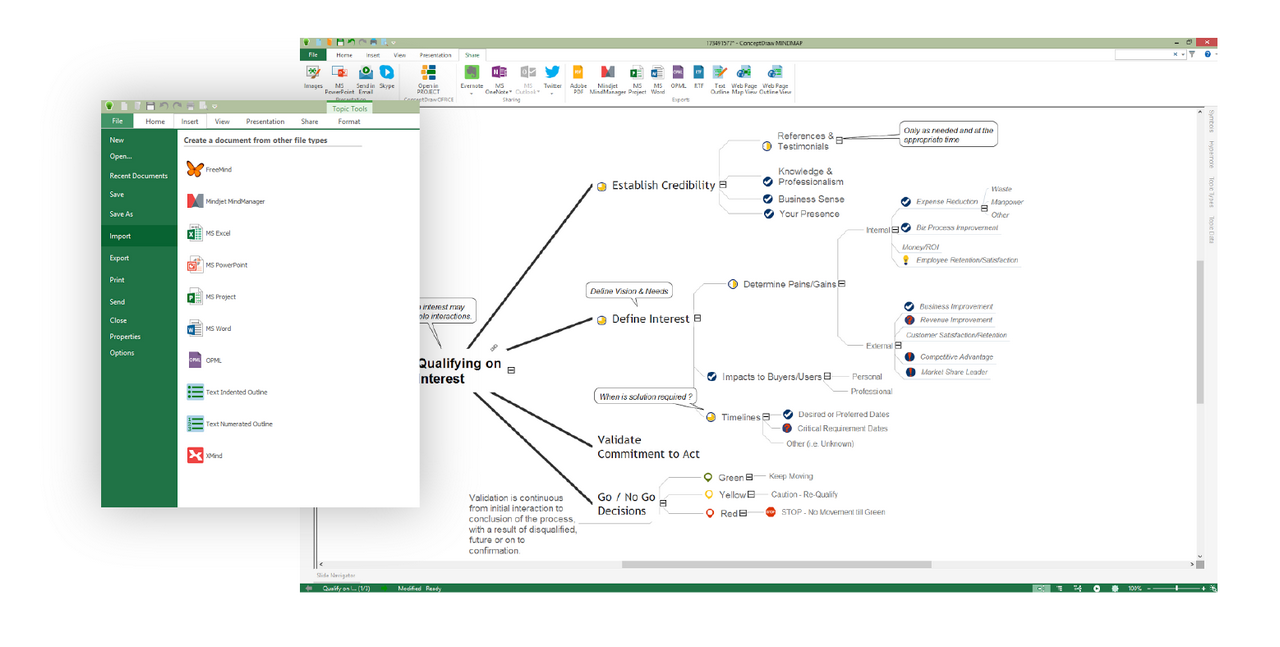Open Home tab in main window

pyautogui.click(x=344, y=55)
